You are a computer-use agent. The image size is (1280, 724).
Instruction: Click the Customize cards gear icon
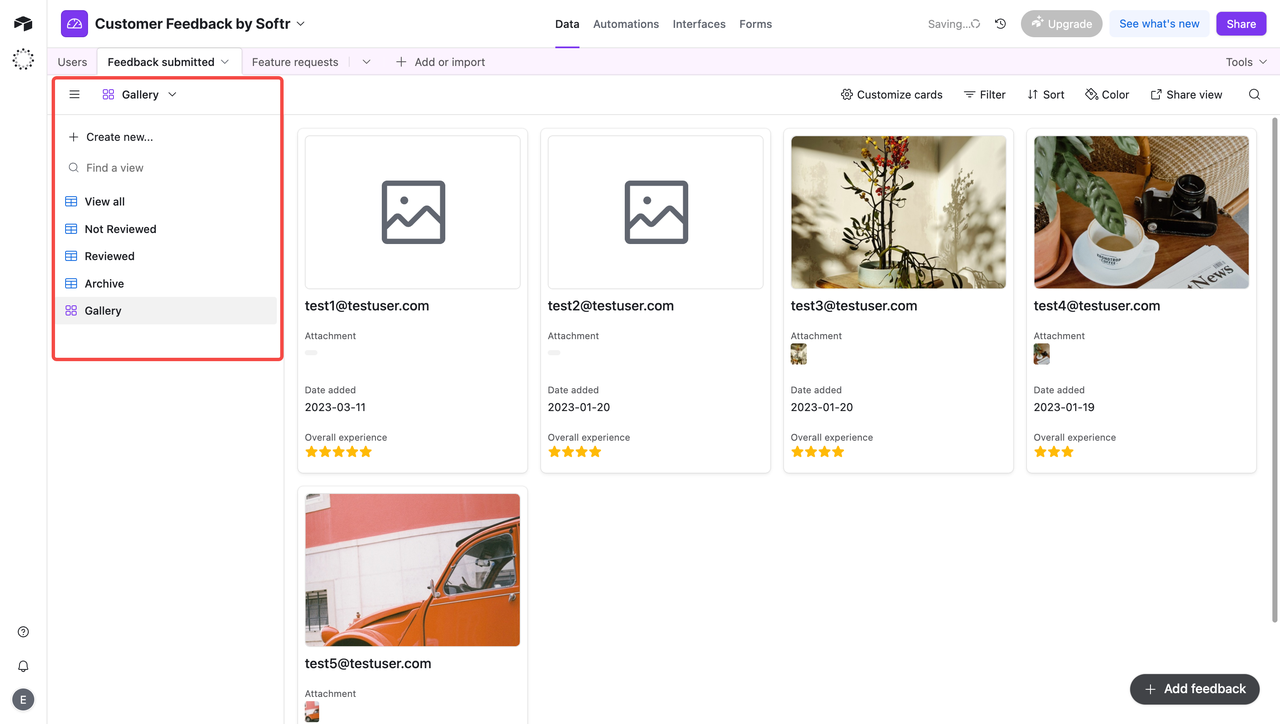[x=848, y=94]
